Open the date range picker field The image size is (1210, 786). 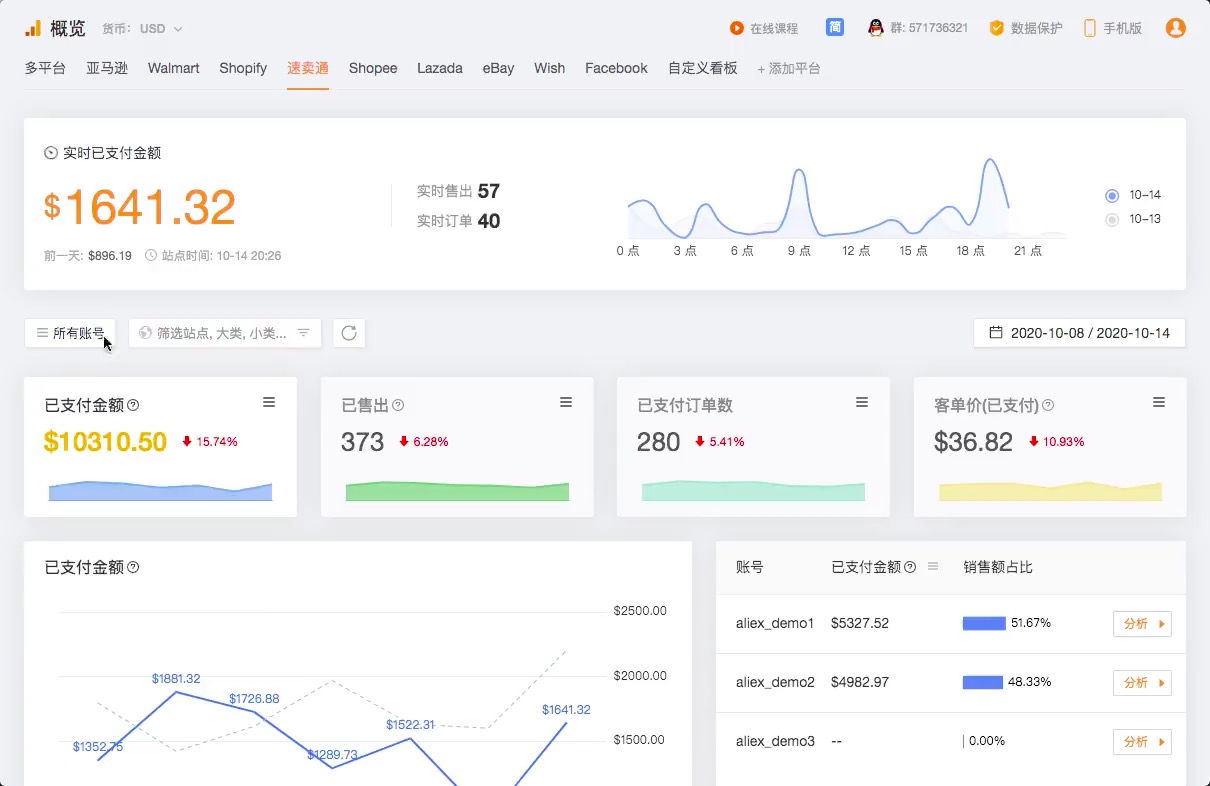pyautogui.click(x=1079, y=333)
